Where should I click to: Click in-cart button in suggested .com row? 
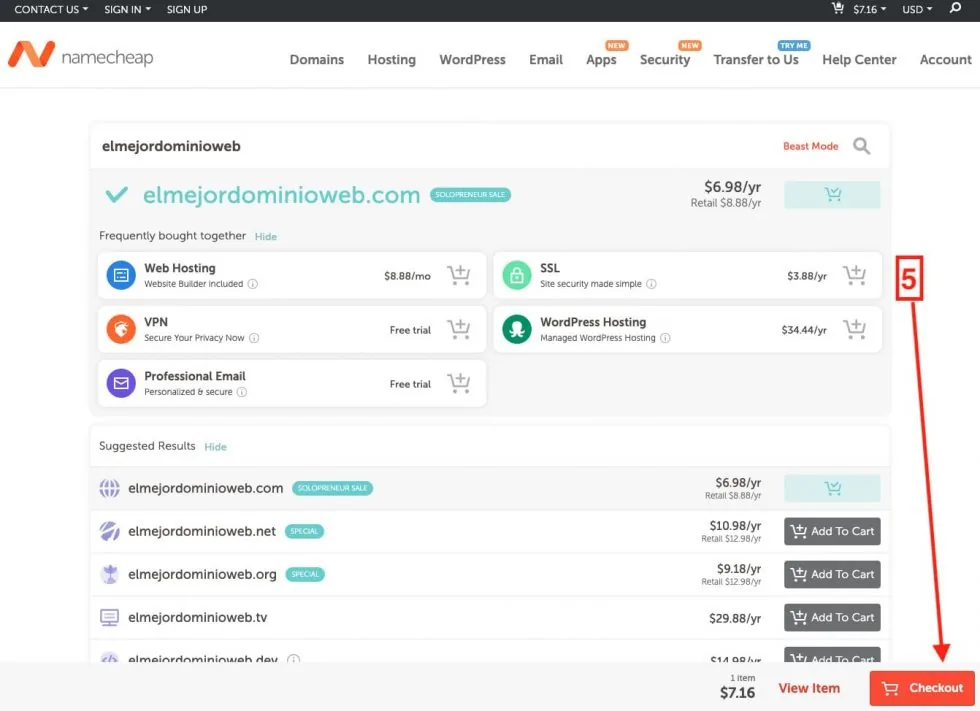pos(832,488)
